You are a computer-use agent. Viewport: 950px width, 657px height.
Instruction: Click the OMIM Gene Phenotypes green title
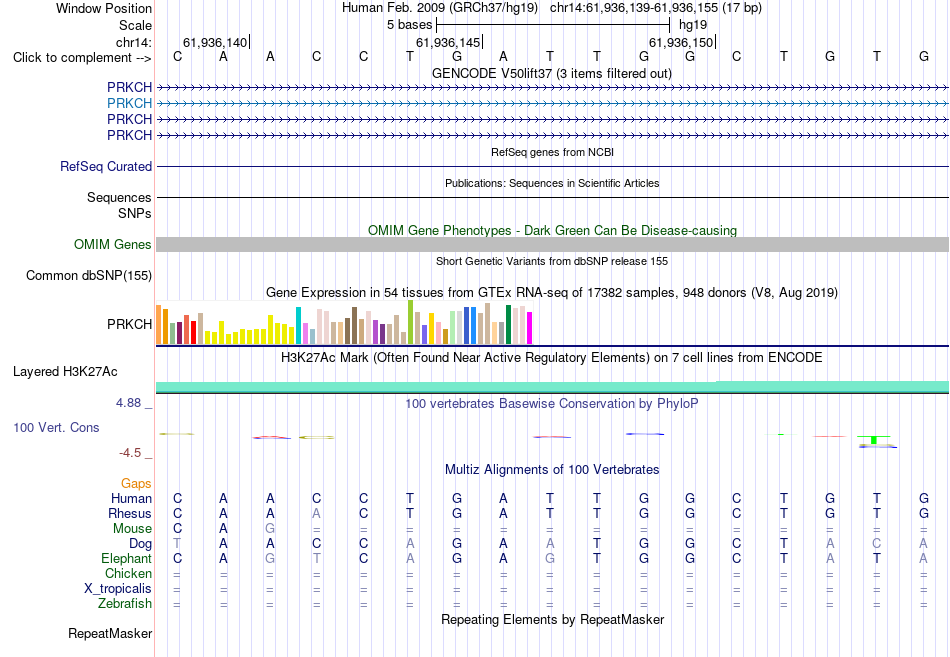(552, 231)
